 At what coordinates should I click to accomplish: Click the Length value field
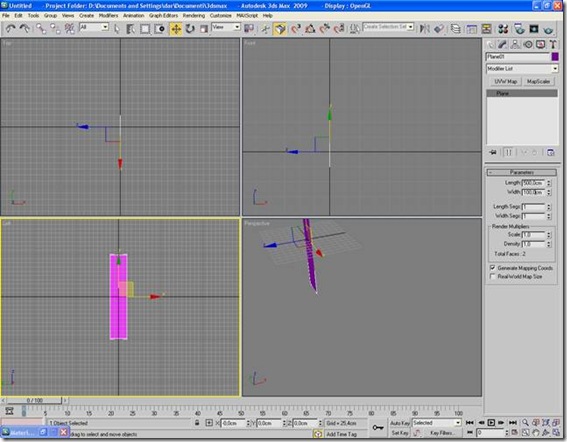[x=533, y=183]
